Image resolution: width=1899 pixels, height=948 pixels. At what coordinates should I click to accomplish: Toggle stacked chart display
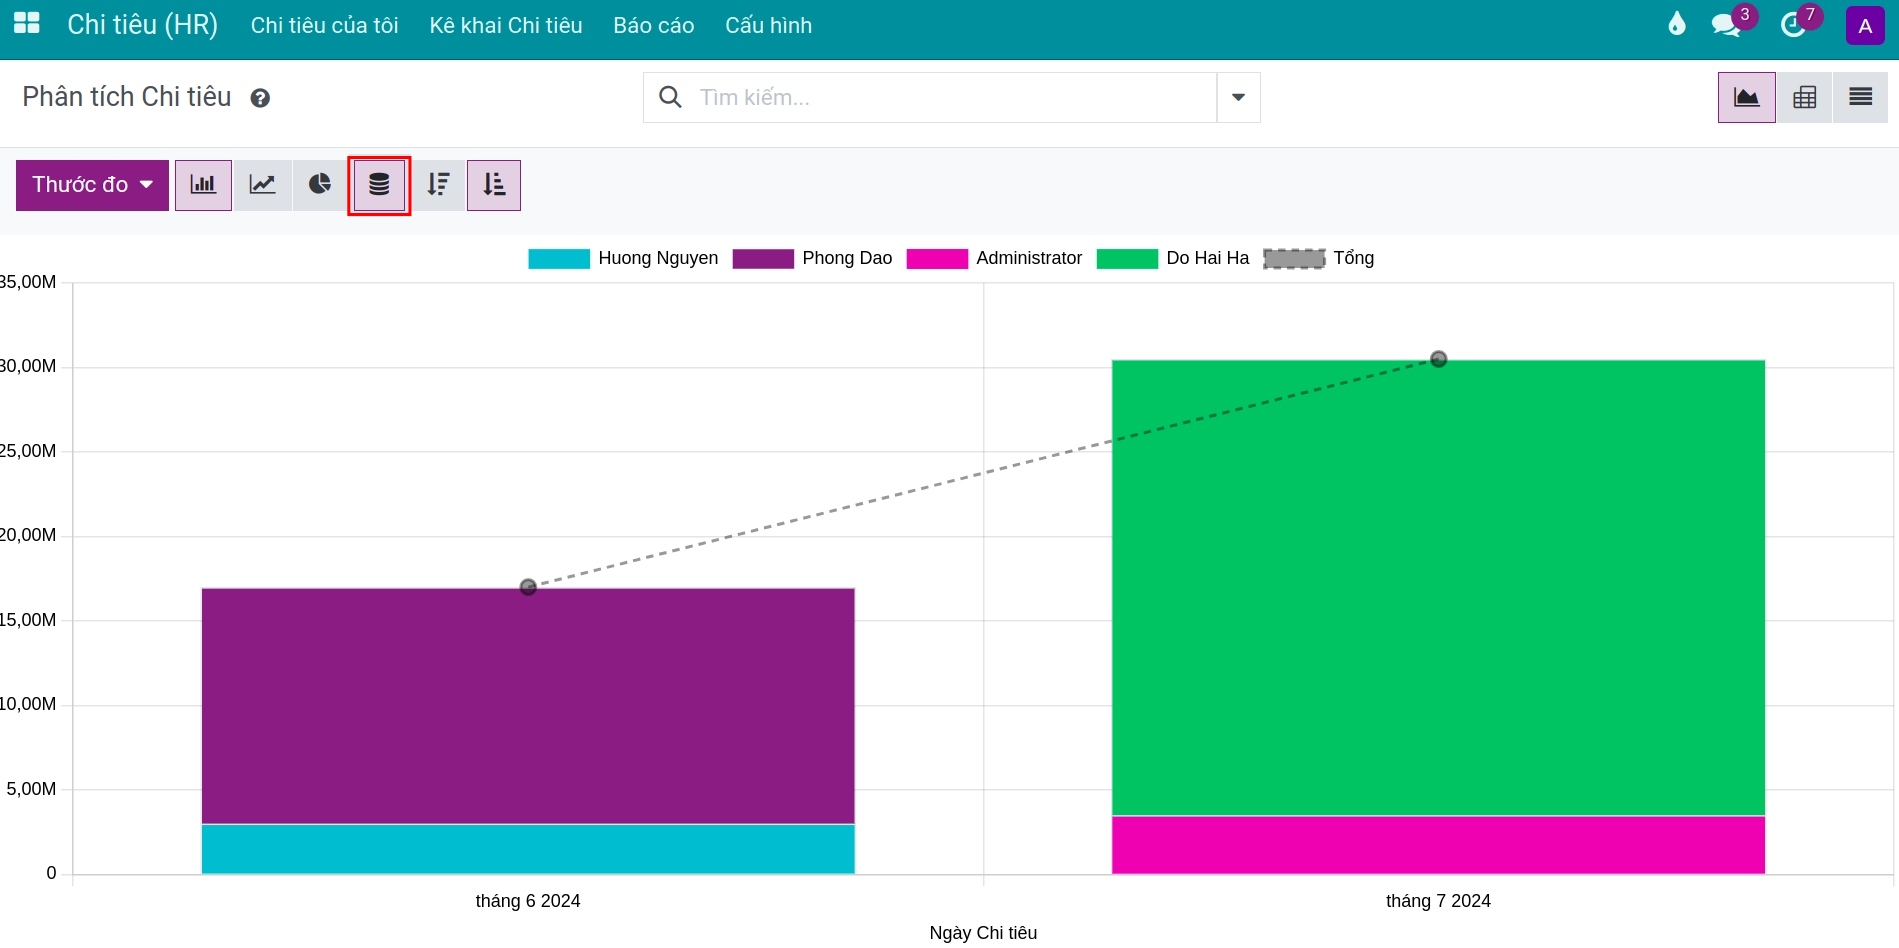tap(379, 185)
